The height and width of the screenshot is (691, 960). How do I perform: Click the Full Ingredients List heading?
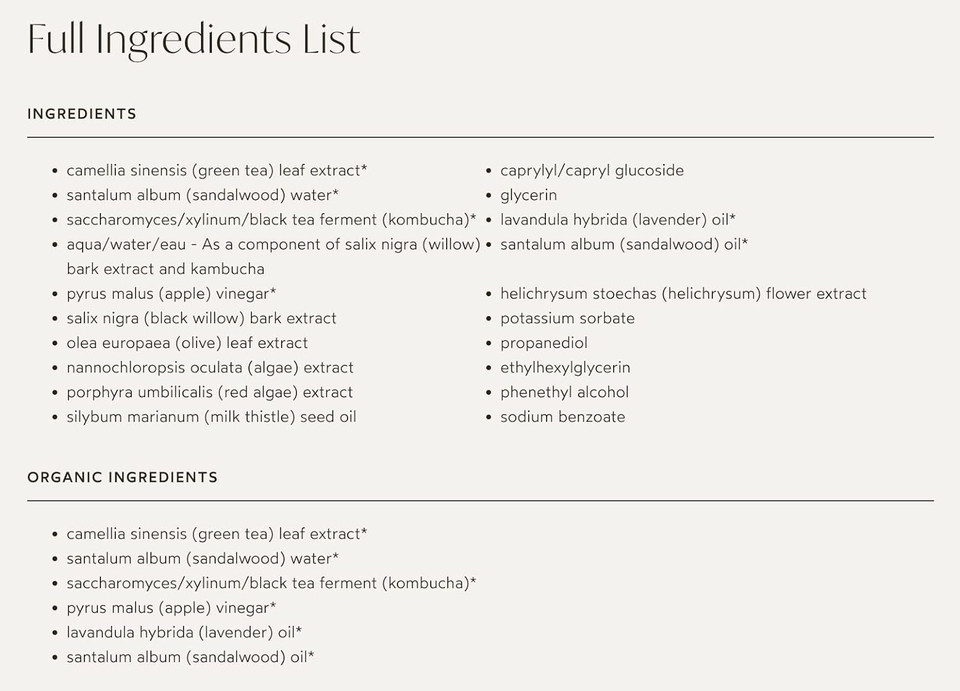pyautogui.click(x=193, y=40)
